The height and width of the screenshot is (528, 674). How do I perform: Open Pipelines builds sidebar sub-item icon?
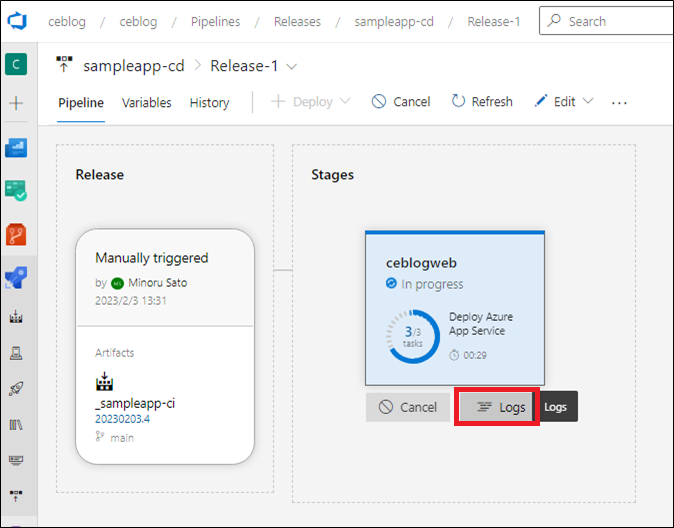pos(16,317)
